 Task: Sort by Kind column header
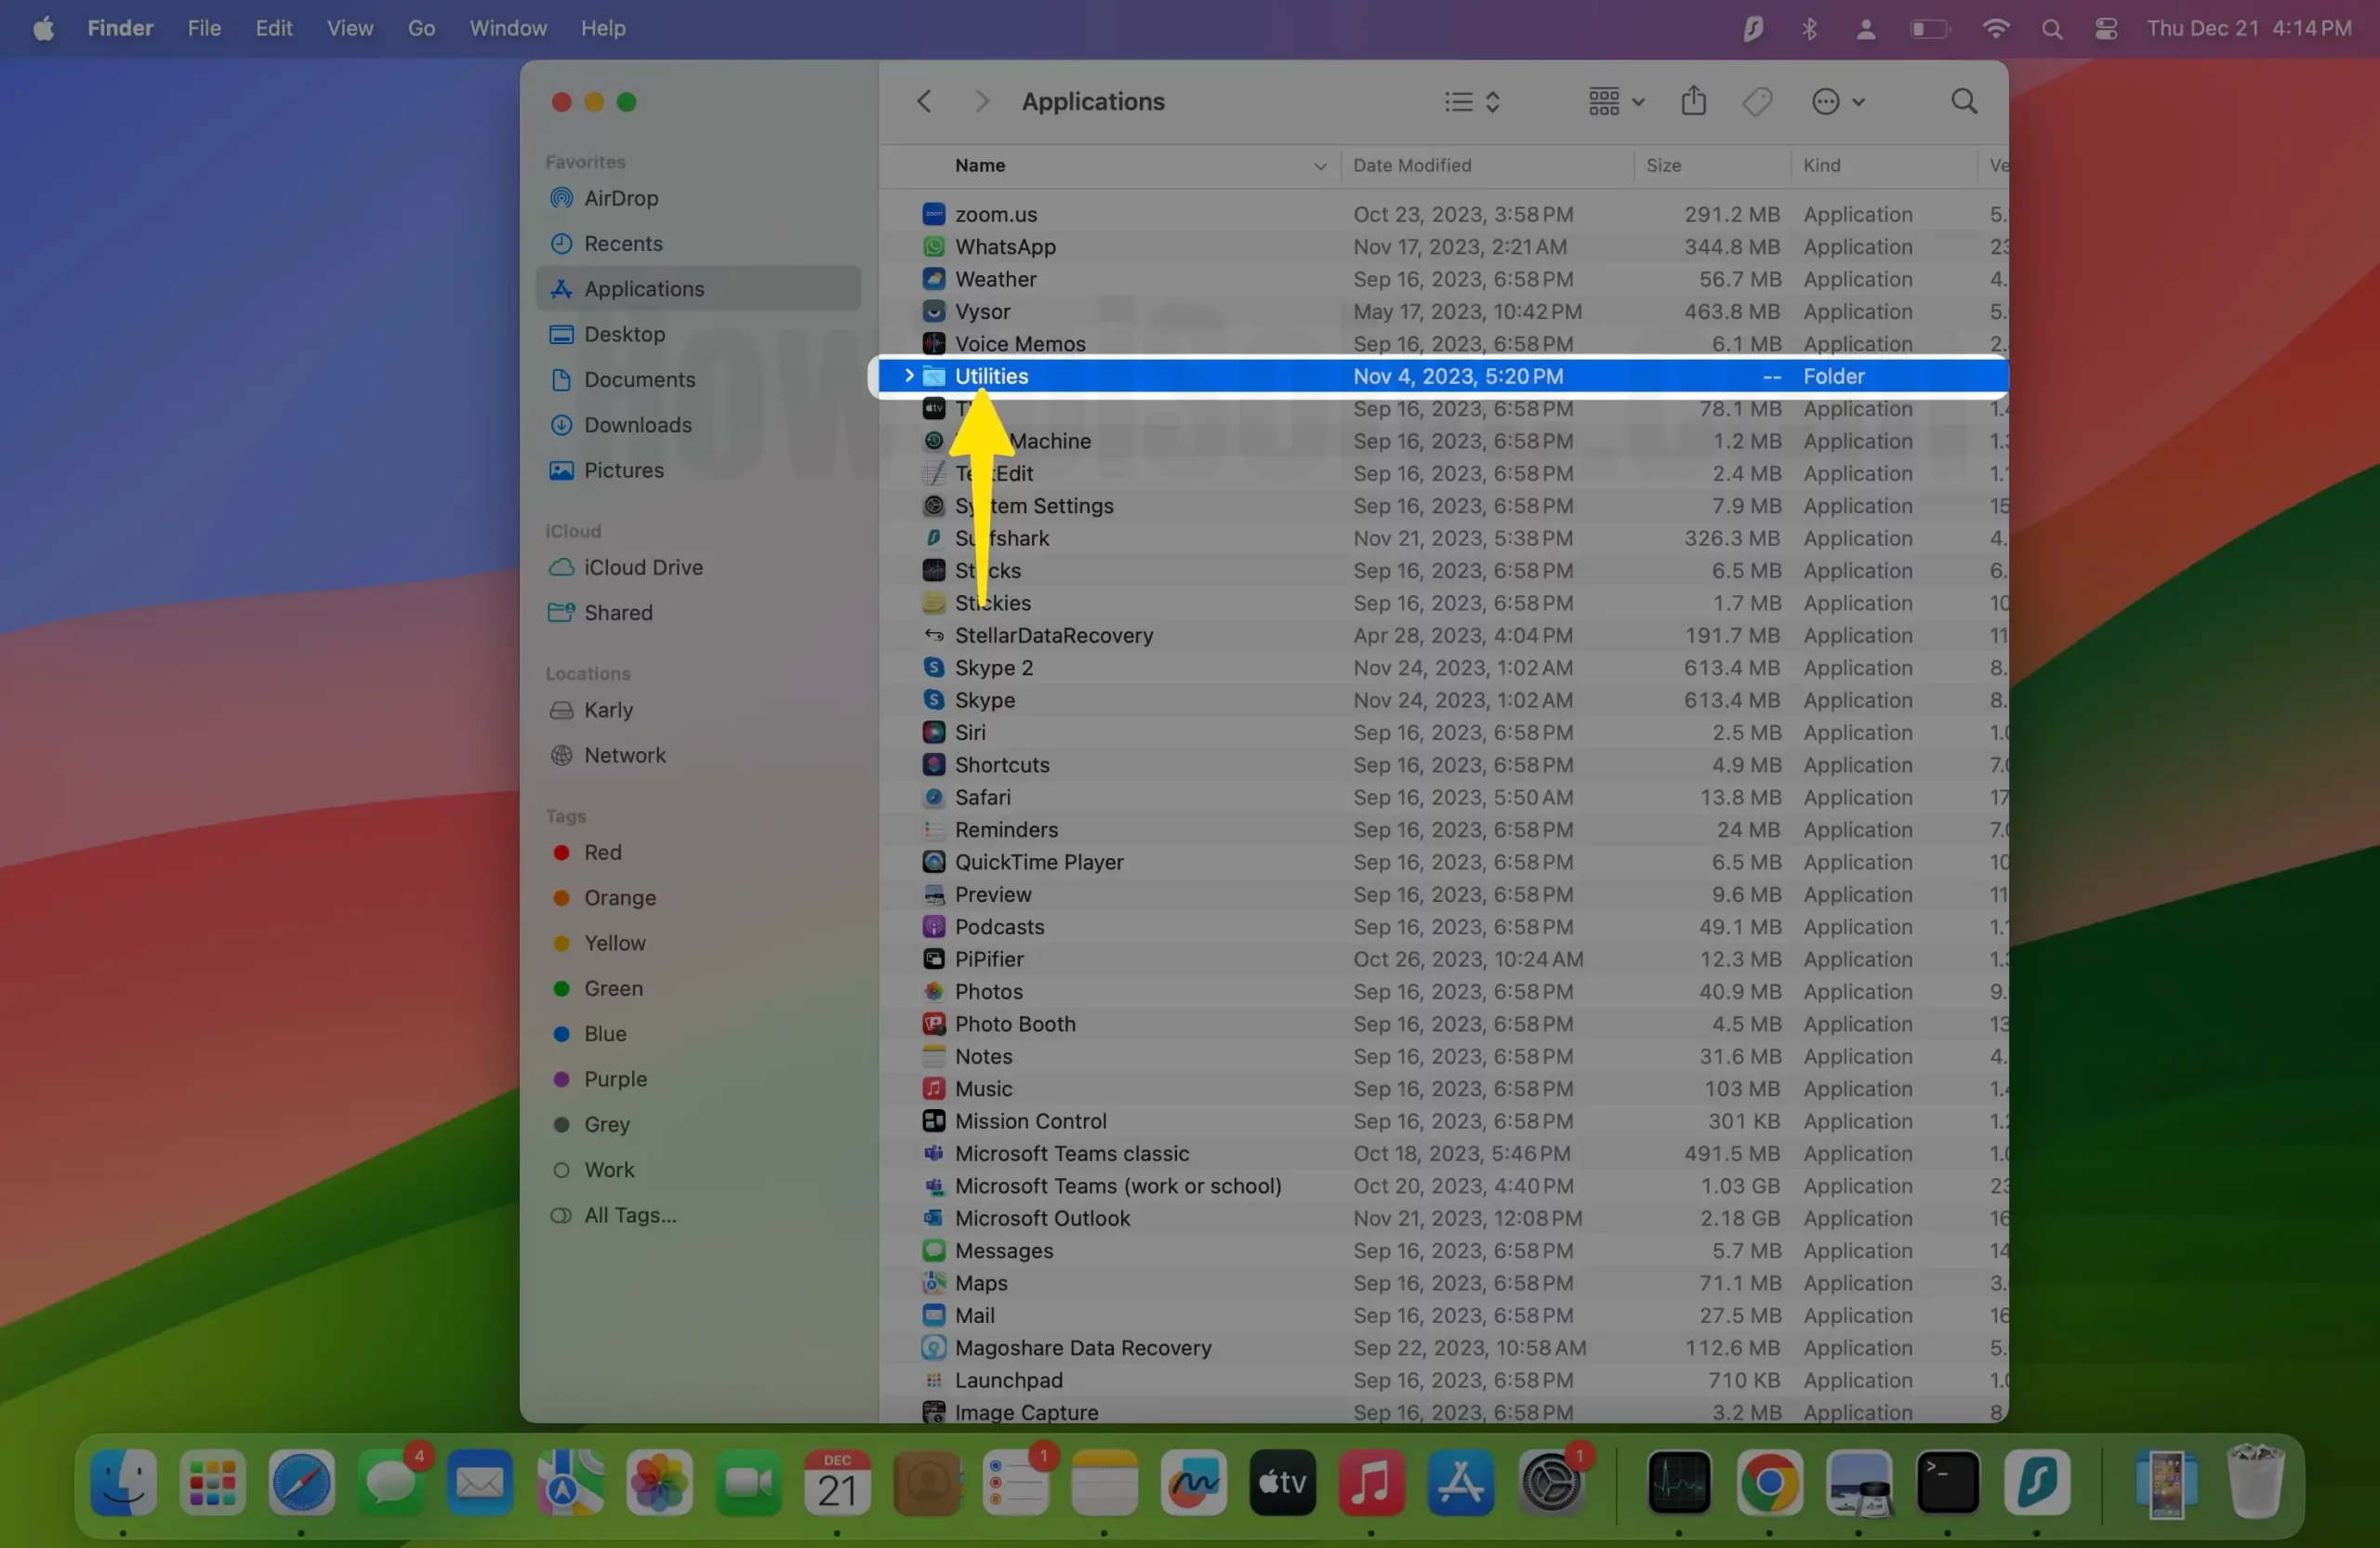[x=1821, y=166]
